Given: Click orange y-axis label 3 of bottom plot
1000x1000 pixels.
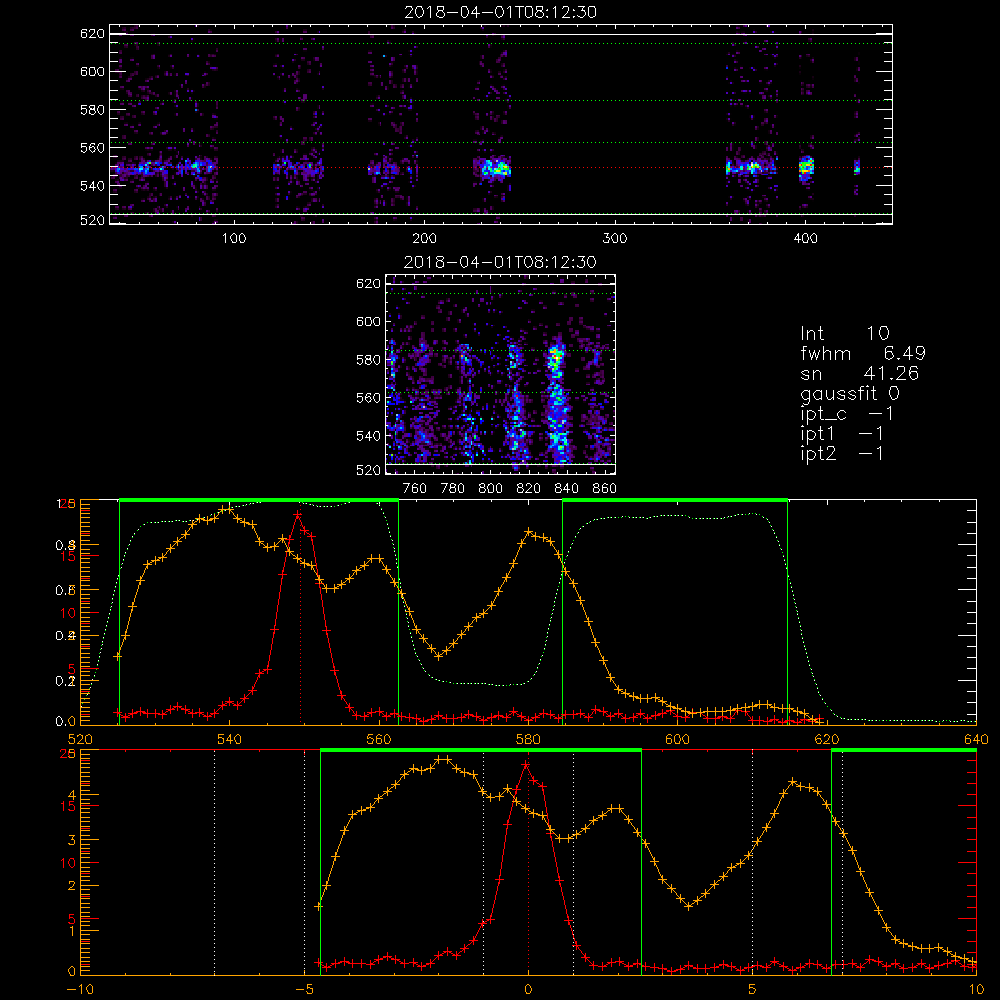Looking at the screenshot, I should [x=71, y=840].
